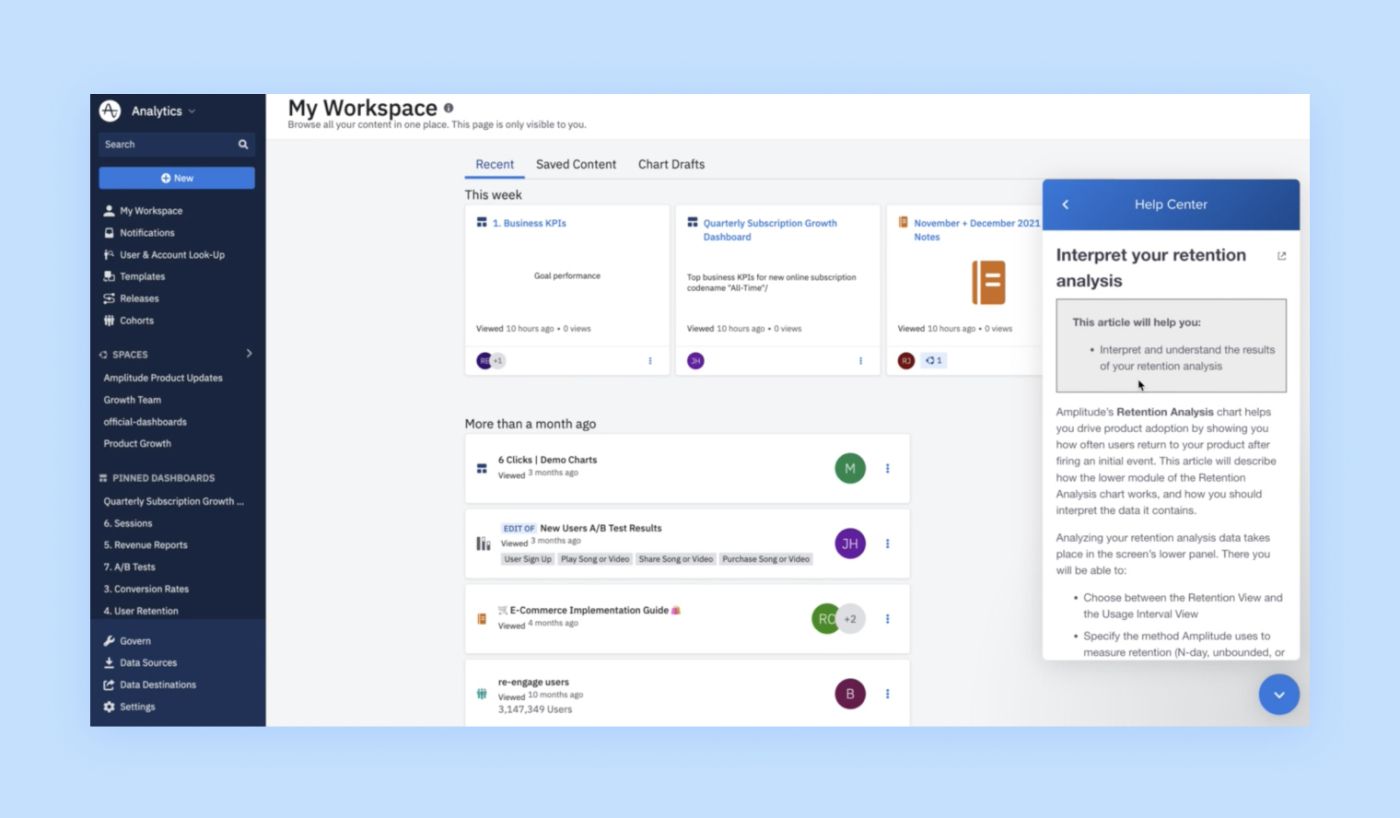
Task: Click the Cohorts sidebar icon
Action: click(x=109, y=321)
